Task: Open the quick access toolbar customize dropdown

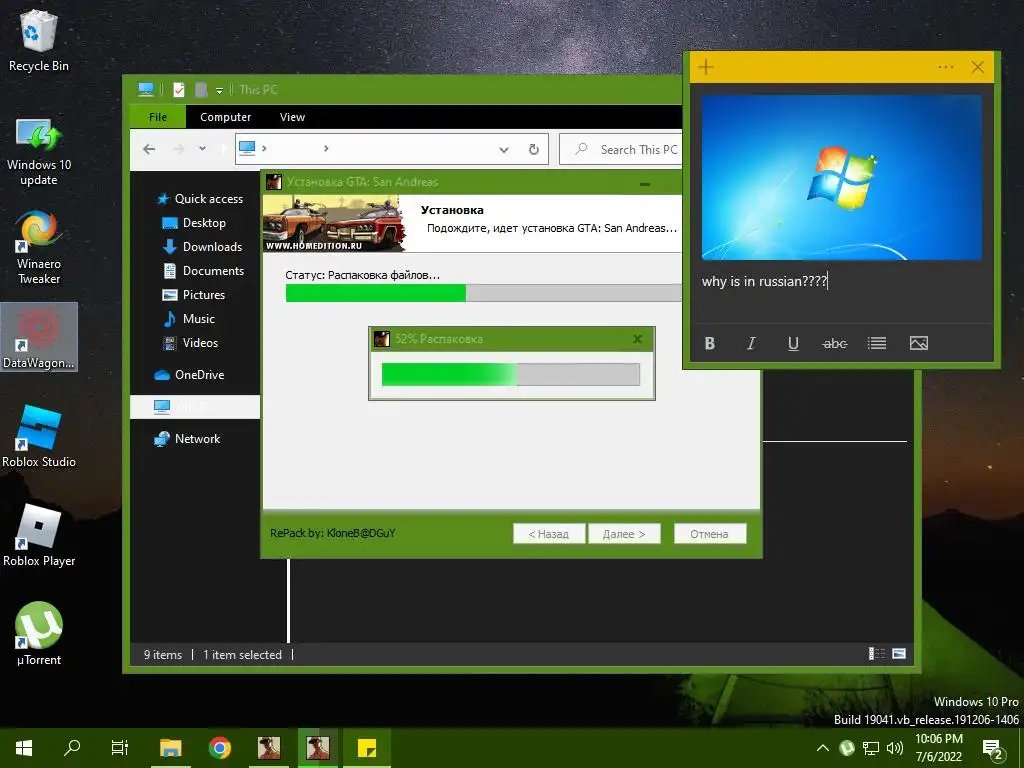Action: pos(219,90)
